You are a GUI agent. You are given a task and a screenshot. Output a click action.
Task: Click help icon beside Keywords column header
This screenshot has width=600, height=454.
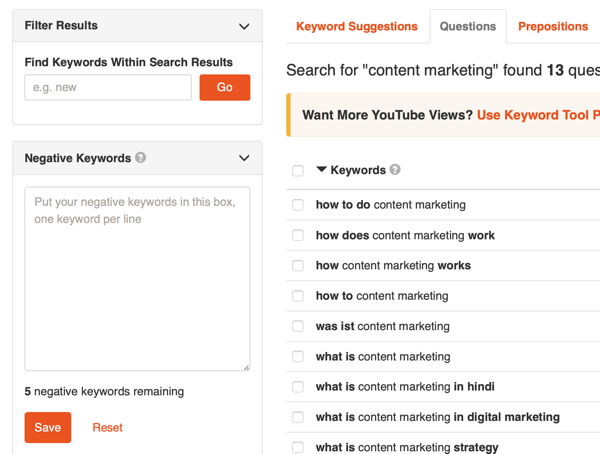coord(395,169)
